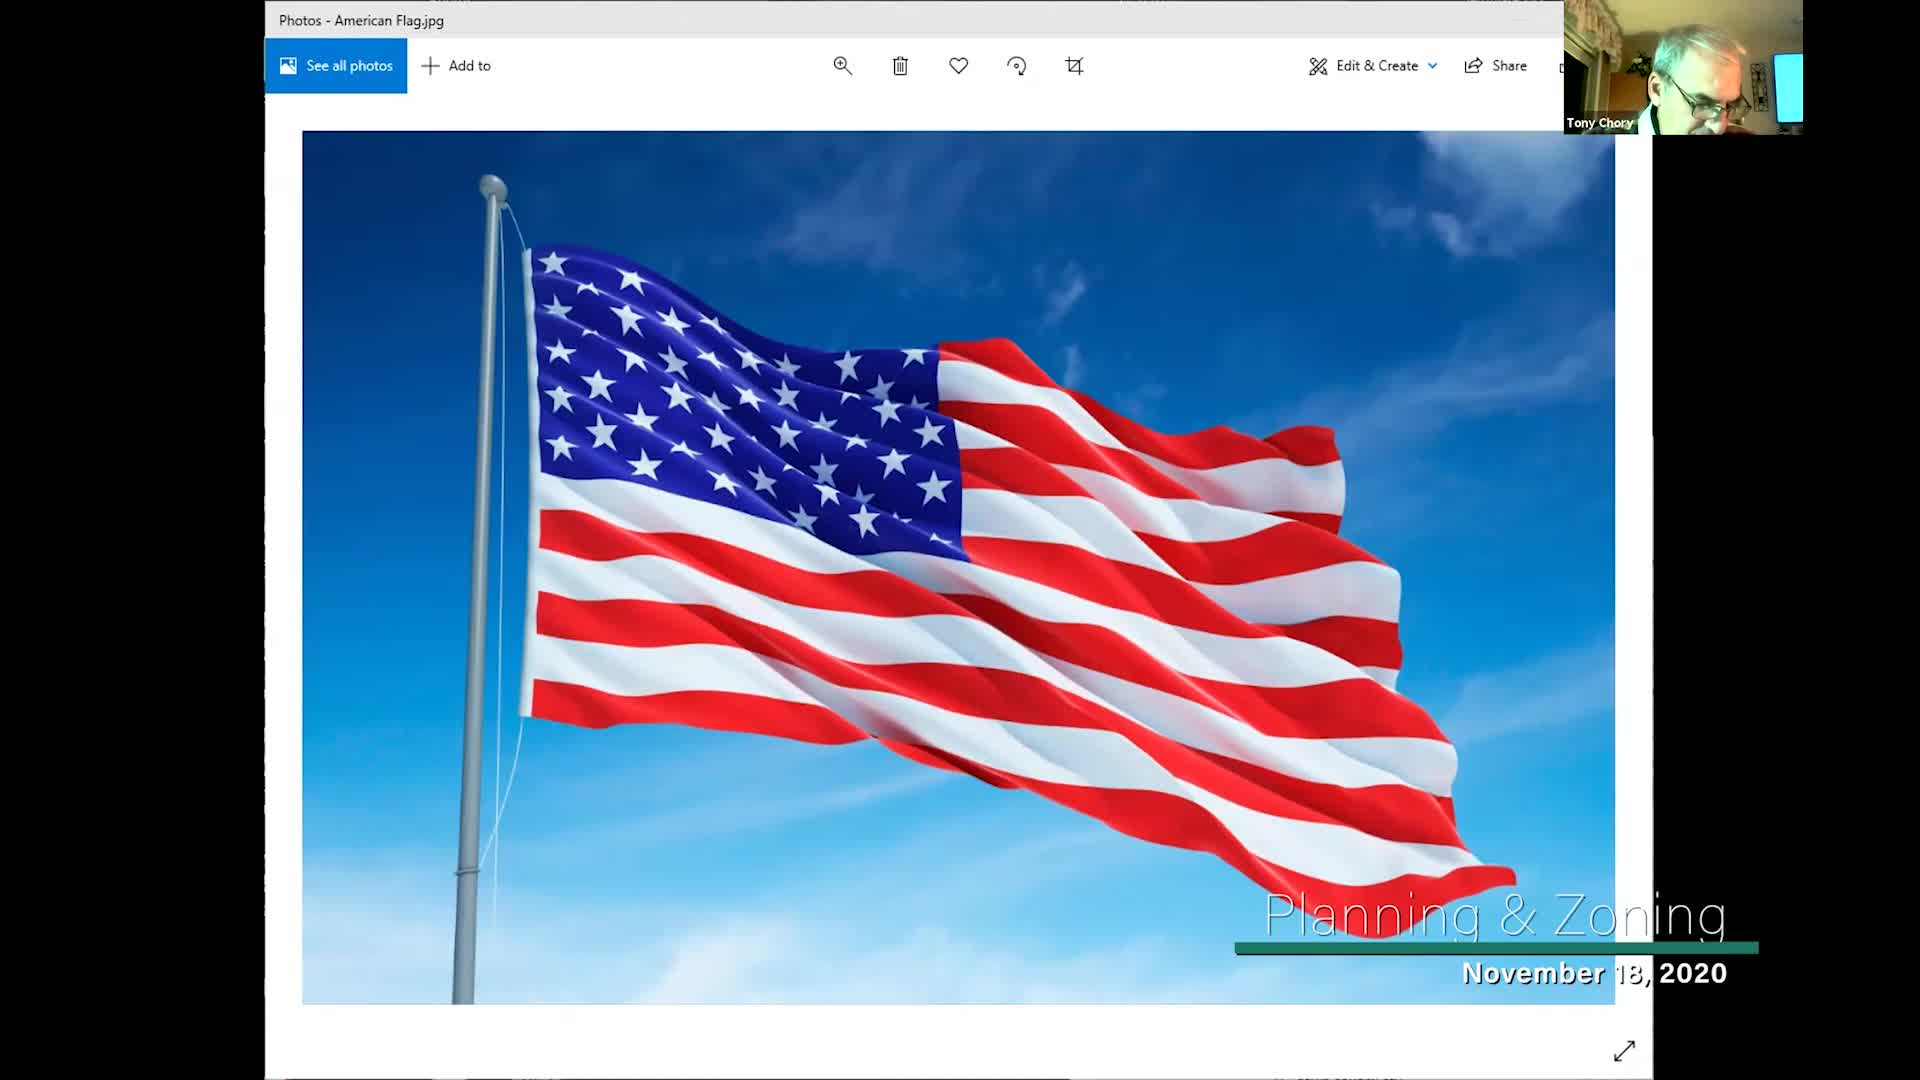Click the zoom magnifier icon

[842, 66]
